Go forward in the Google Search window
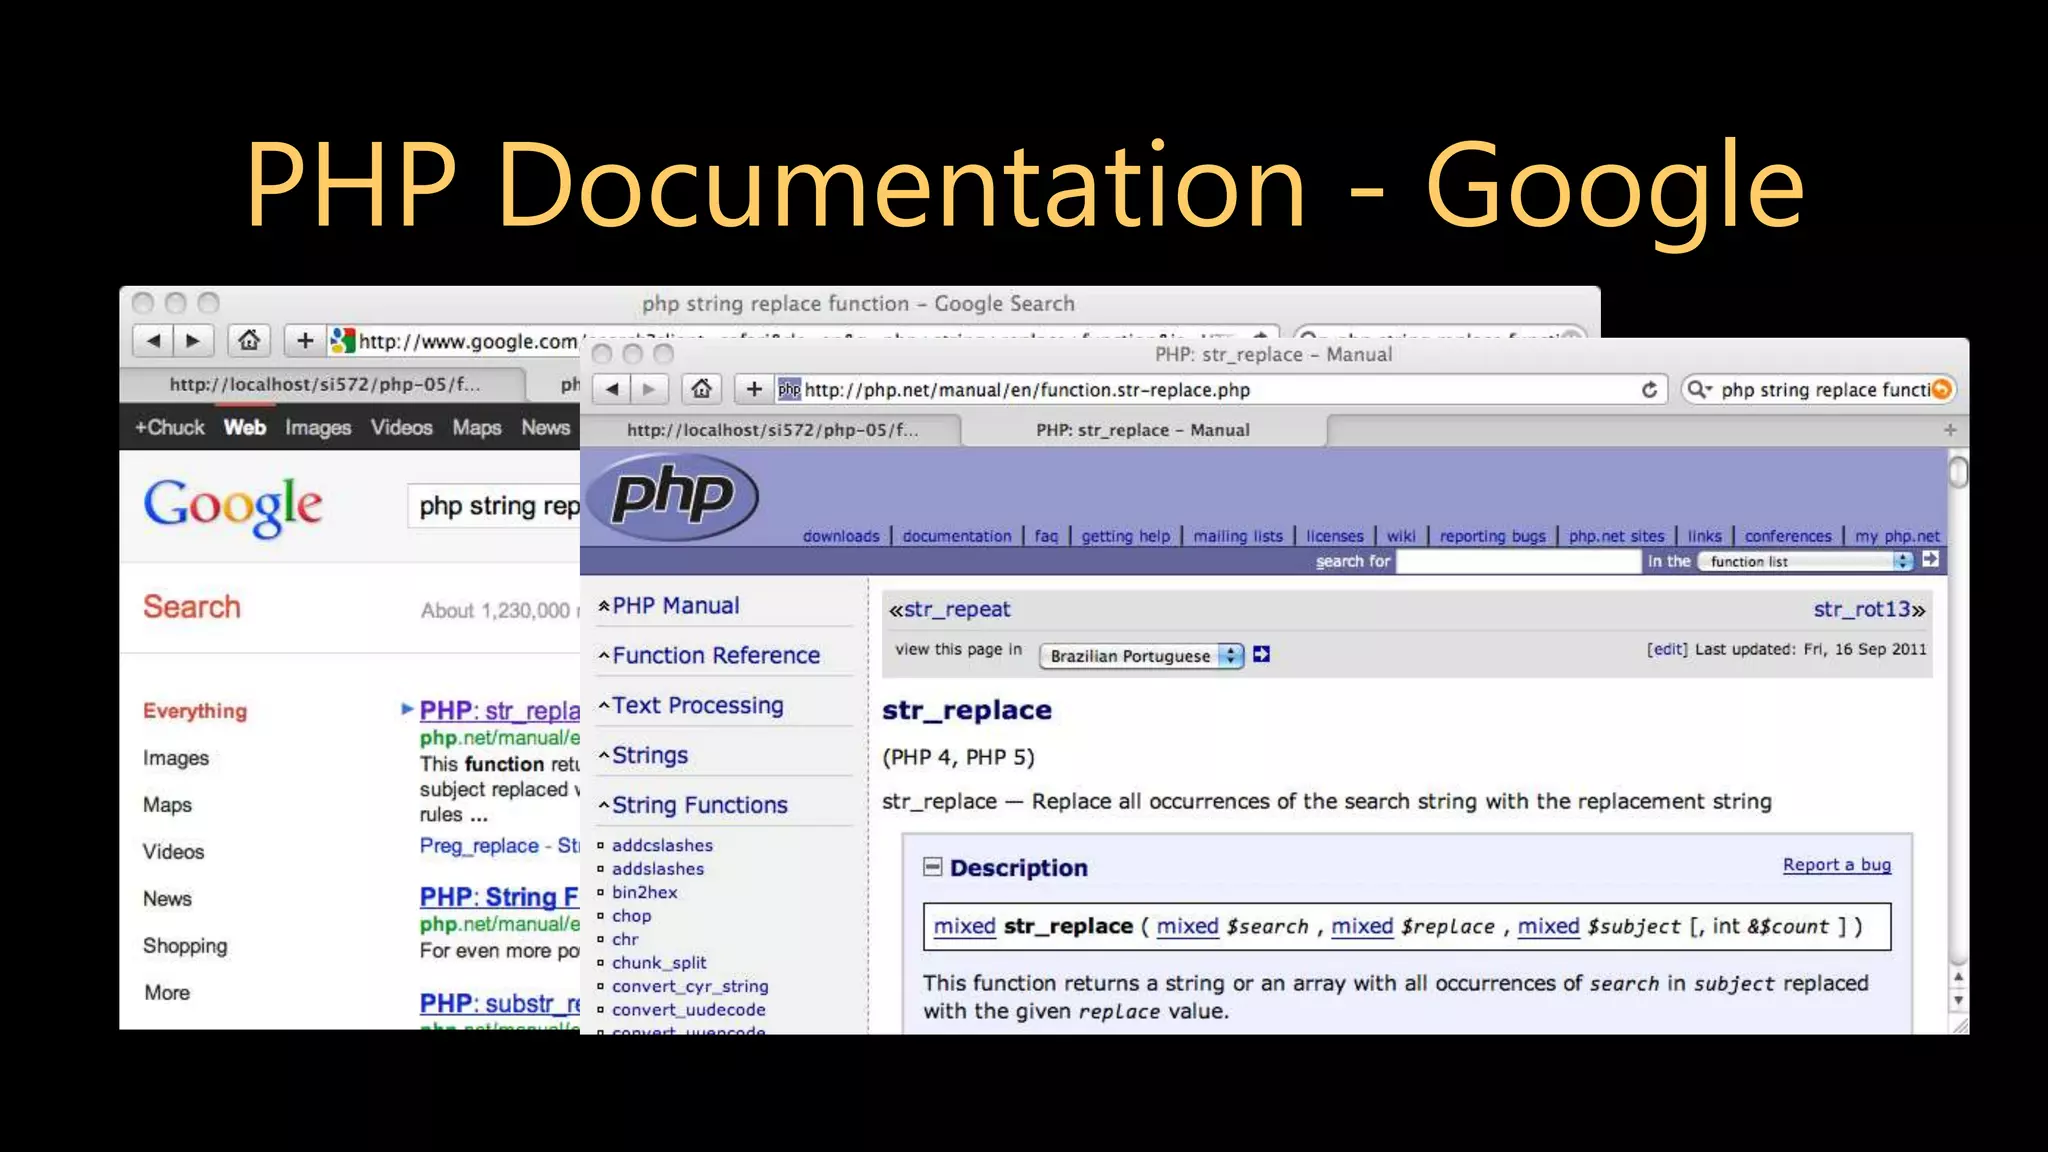 [193, 341]
